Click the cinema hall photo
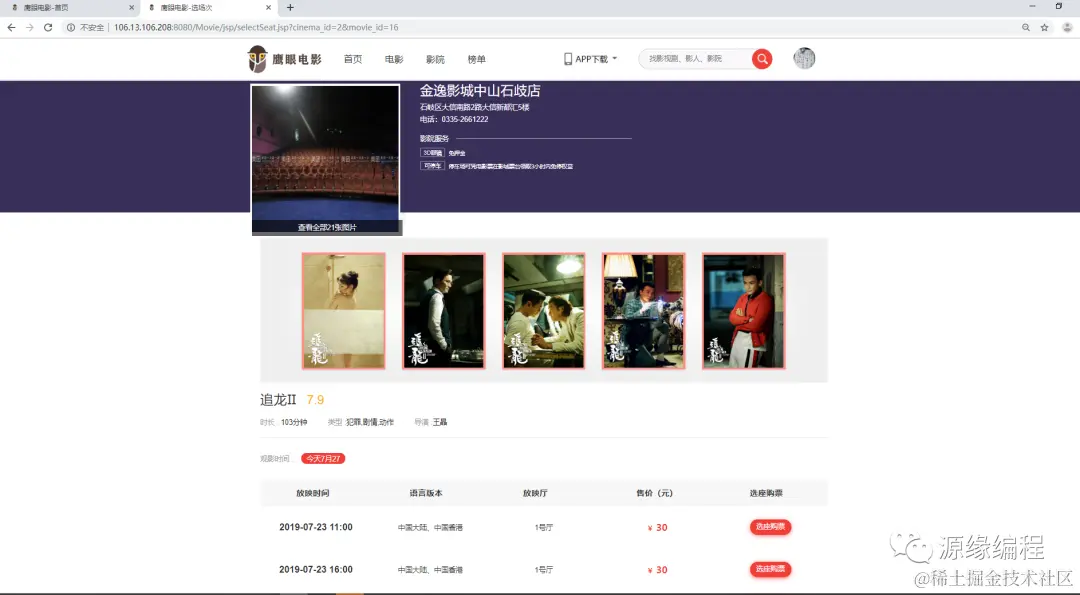Screen dimensions: 1080x595 pyautogui.click(x=326, y=153)
